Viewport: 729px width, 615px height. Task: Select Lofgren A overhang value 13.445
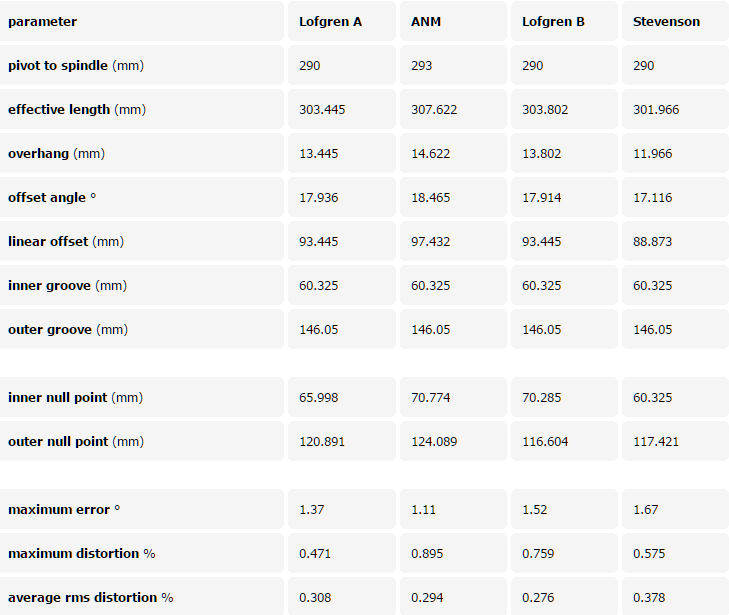(322, 154)
